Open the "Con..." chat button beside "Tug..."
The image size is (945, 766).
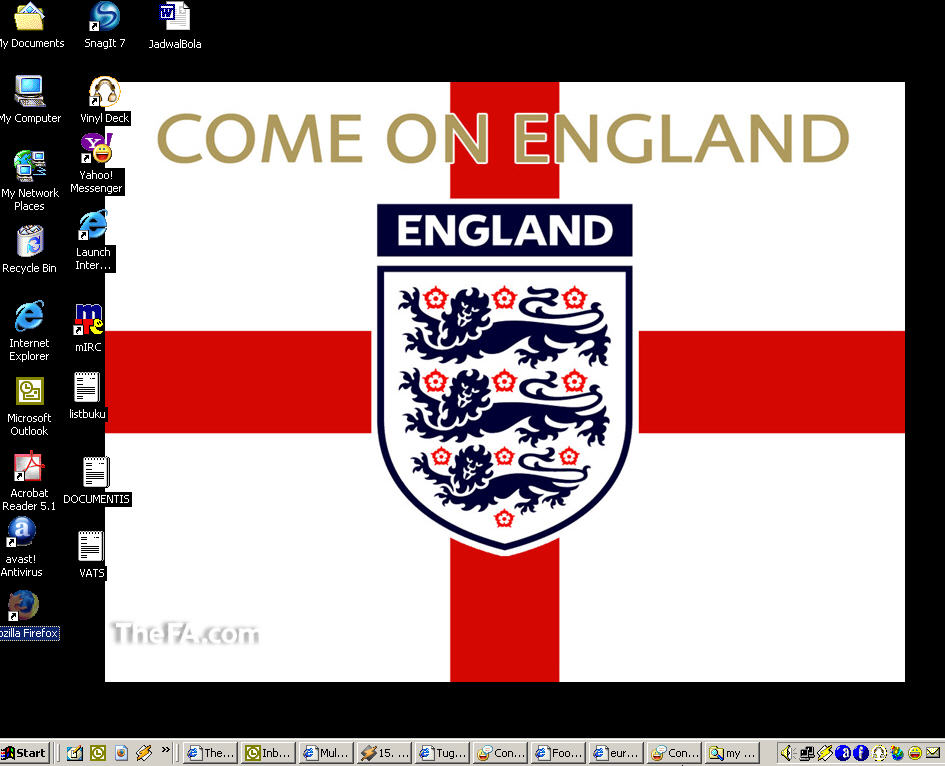(x=500, y=753)
